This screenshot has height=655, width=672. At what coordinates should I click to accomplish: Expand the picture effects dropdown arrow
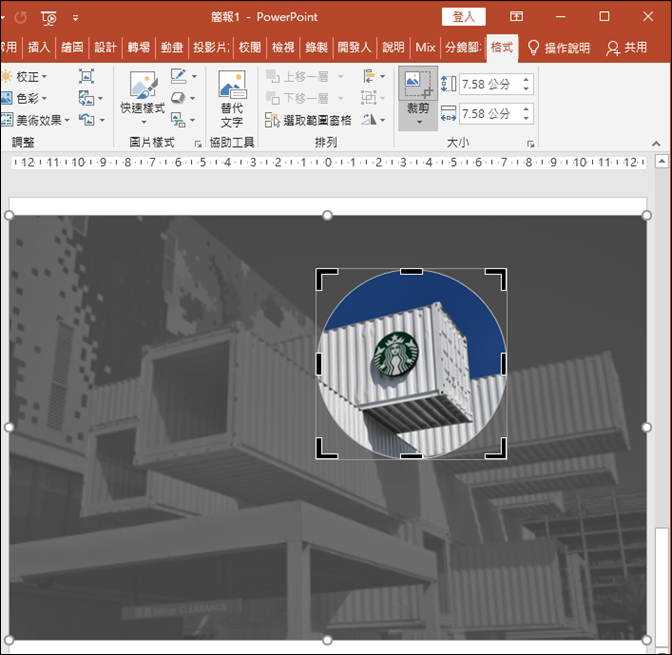coord(192,99)
